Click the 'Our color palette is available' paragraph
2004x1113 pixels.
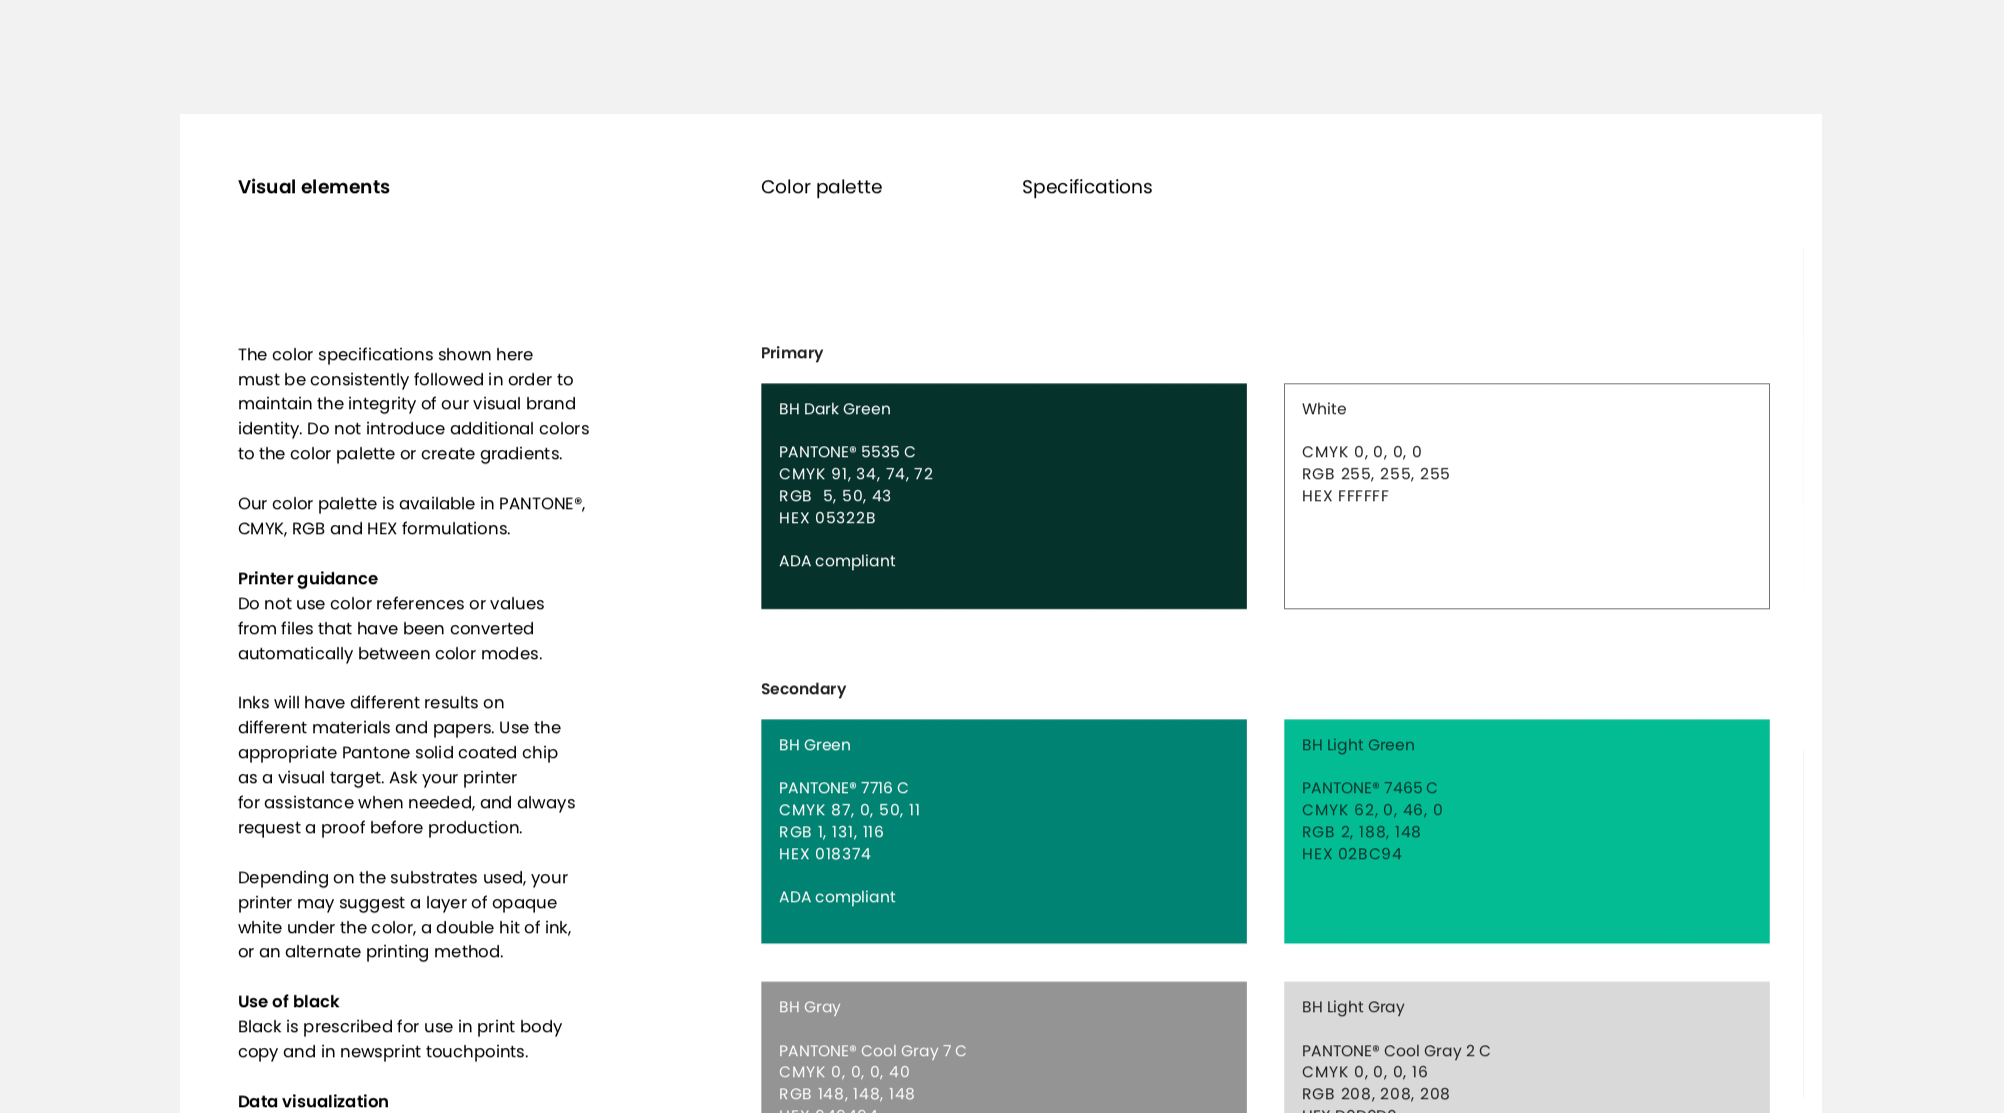point(412,516)
